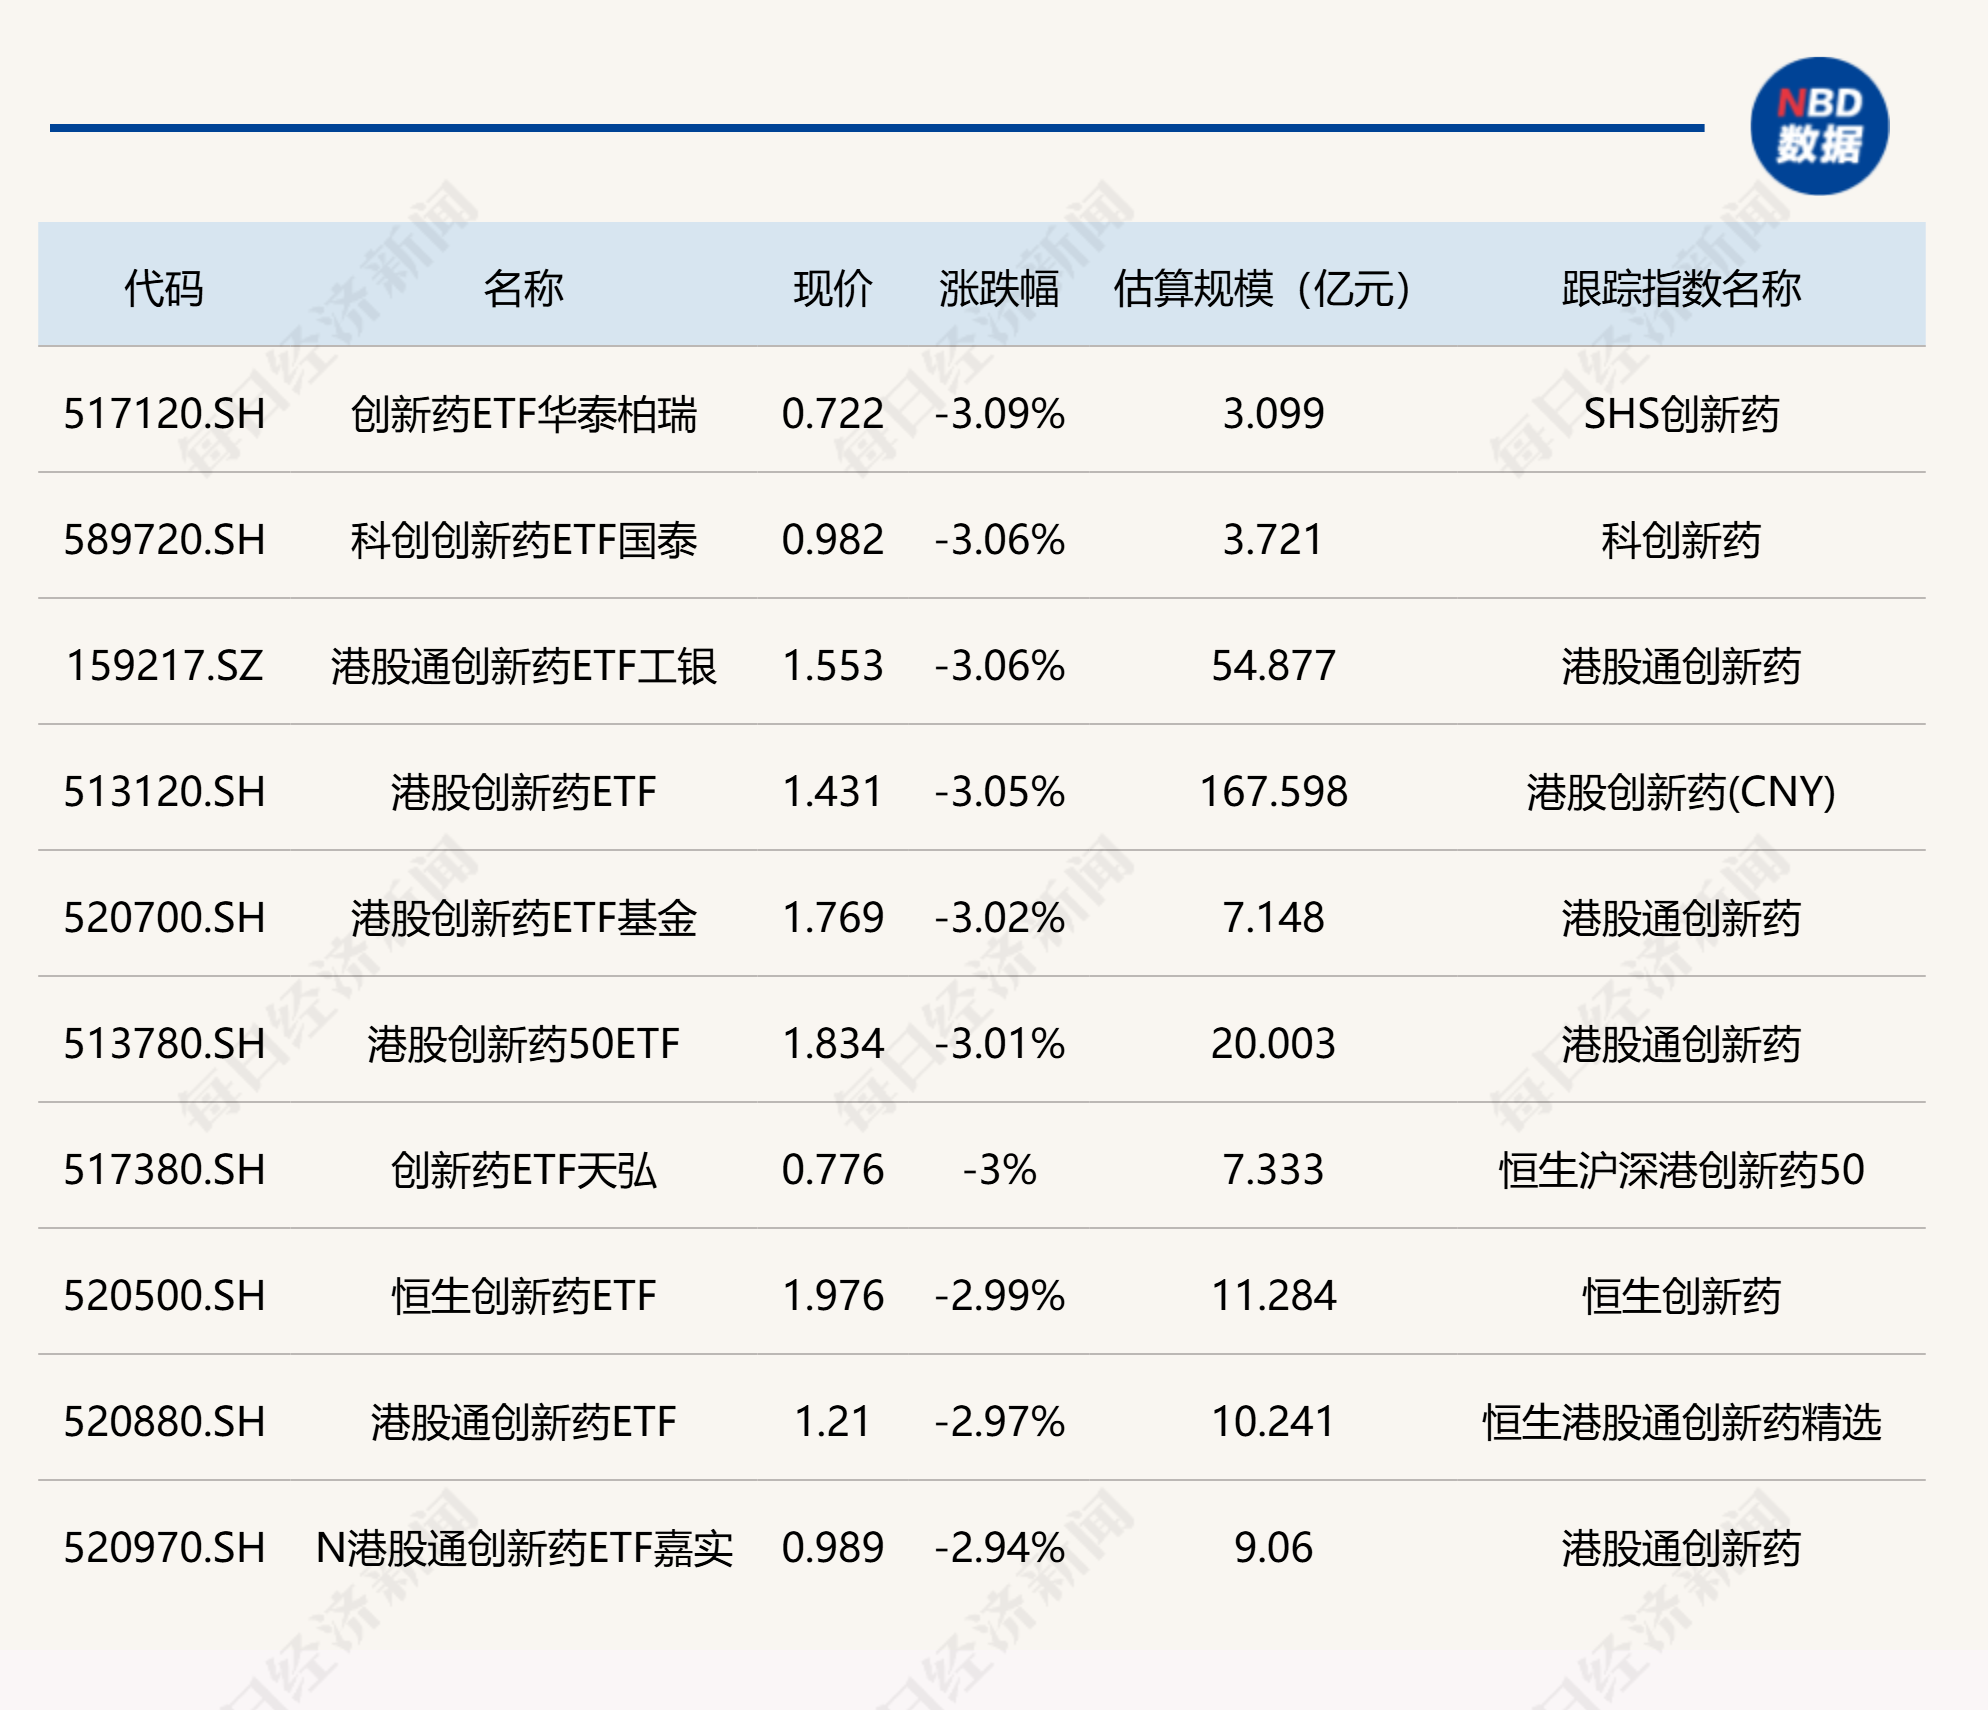
Task: Click the 跟踪指数名称 column header
Action: tap(1681, 288)
